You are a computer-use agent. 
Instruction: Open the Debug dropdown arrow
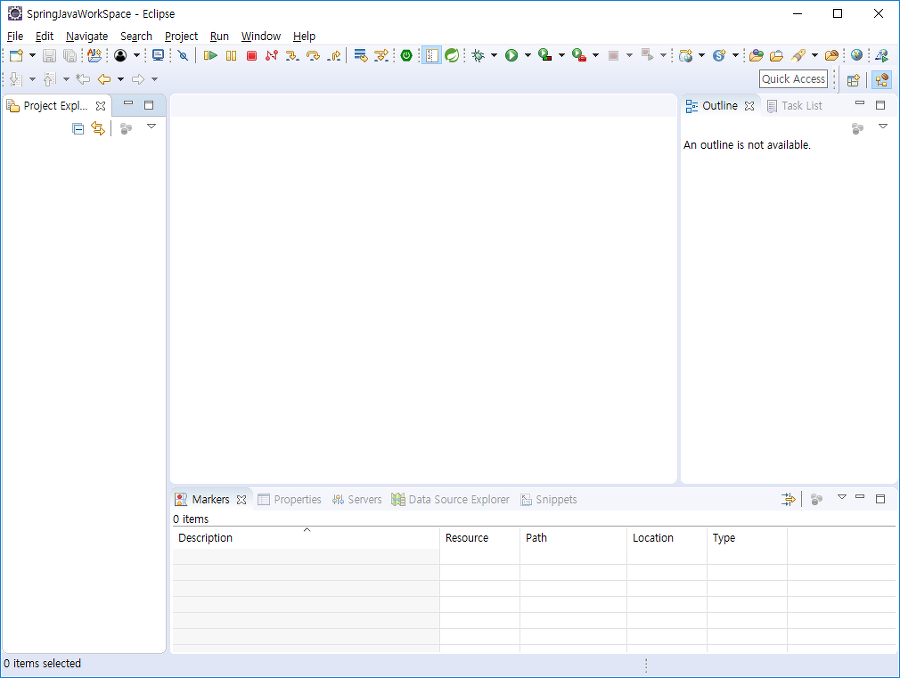click(494, 56)
